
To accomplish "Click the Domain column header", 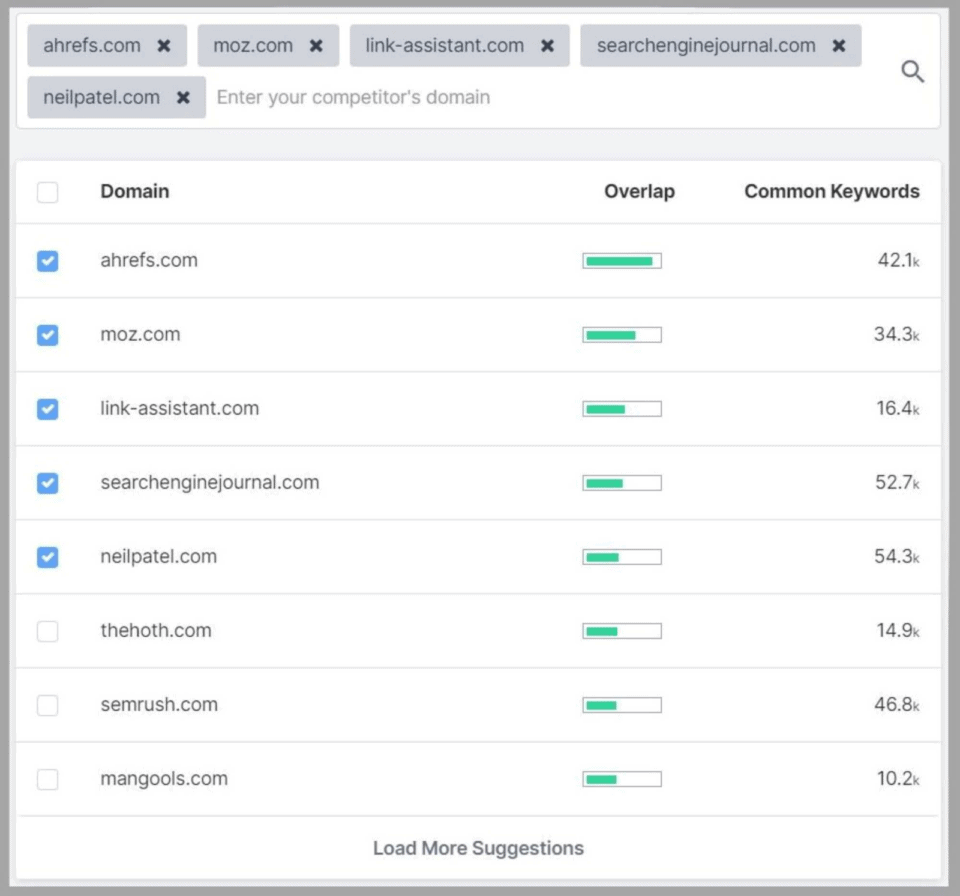I will tap(134, 192).
